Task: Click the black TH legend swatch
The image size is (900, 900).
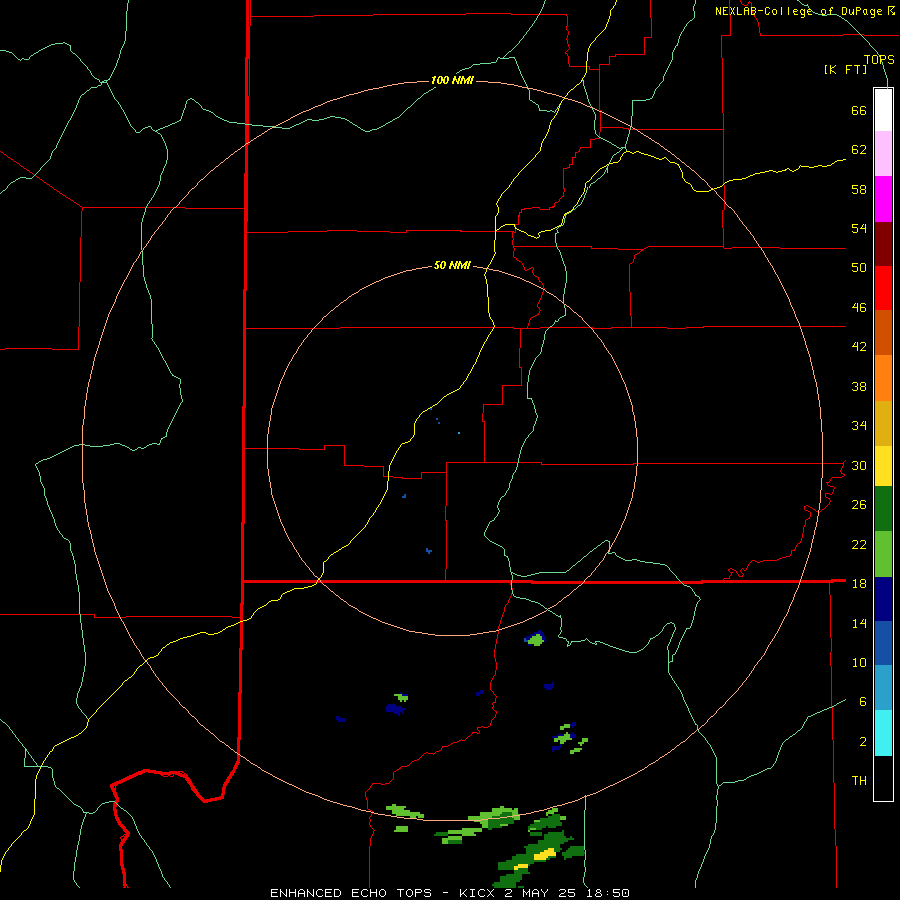Action: [x=883, y=778]
